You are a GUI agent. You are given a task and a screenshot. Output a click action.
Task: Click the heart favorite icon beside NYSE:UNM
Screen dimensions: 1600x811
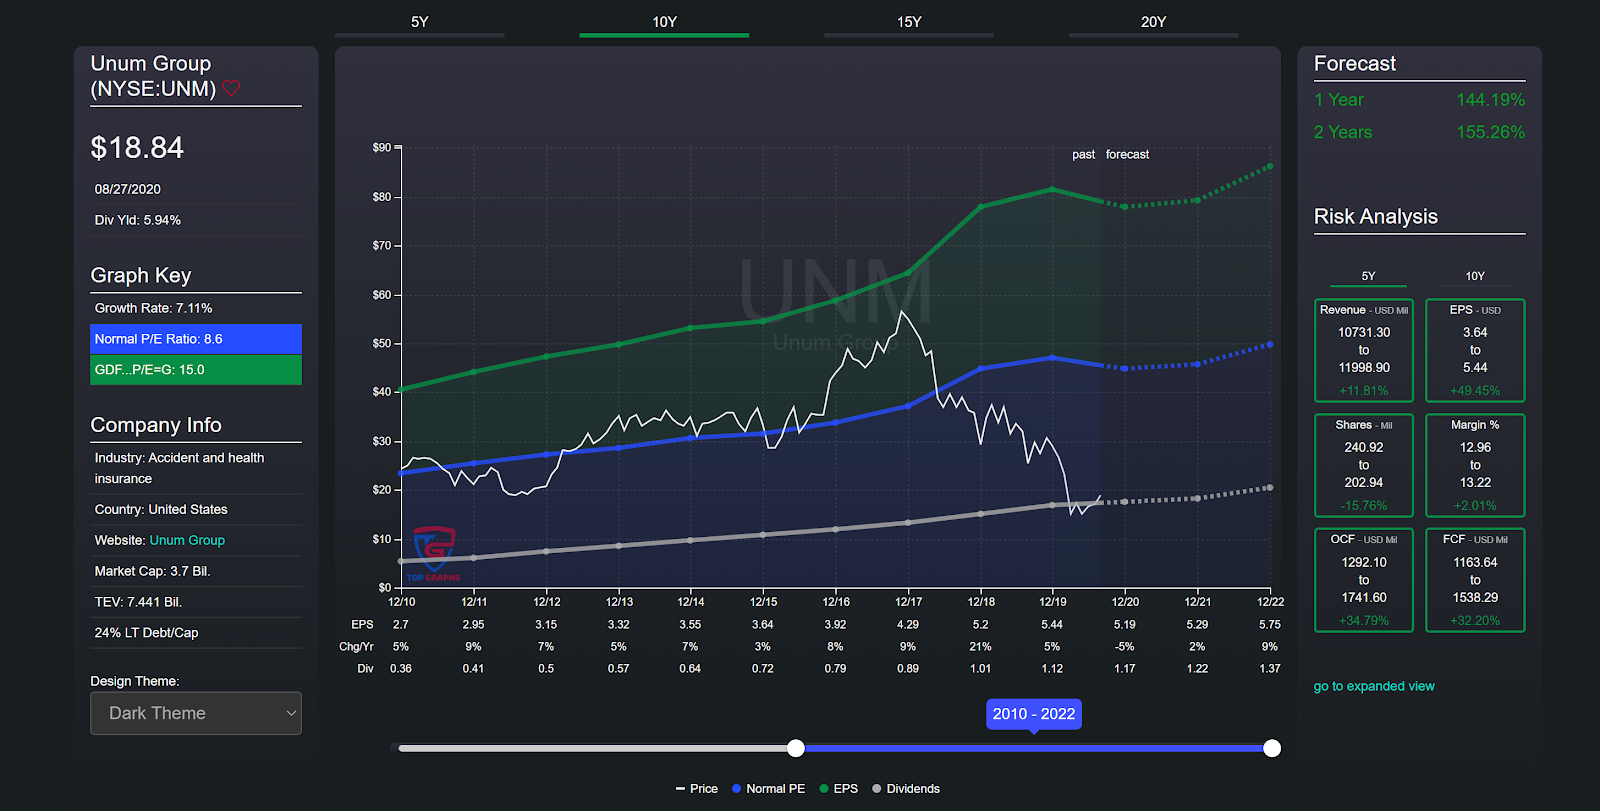coord(231,88)
